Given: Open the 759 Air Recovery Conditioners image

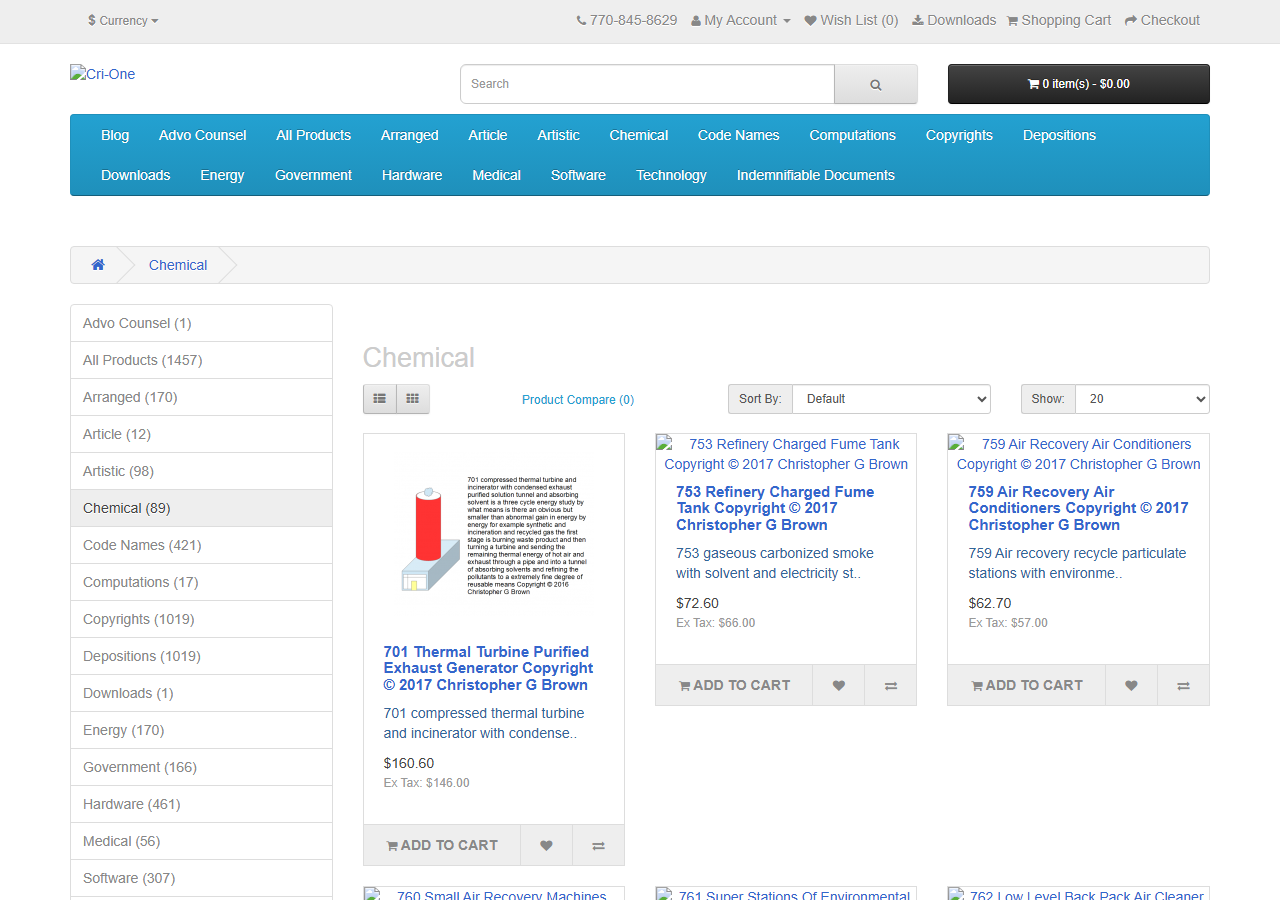Looking at the screenshot, I should pos(1078,454).
